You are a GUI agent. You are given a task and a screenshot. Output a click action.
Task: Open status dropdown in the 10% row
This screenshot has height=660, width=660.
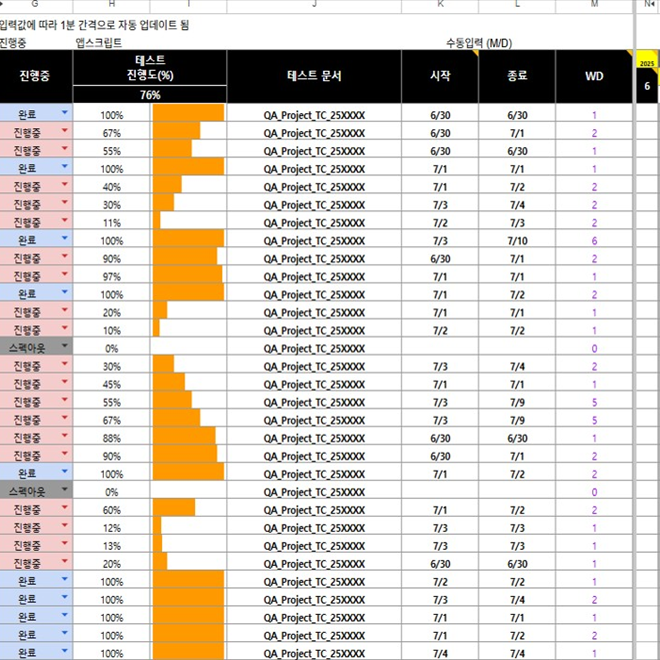64,327
